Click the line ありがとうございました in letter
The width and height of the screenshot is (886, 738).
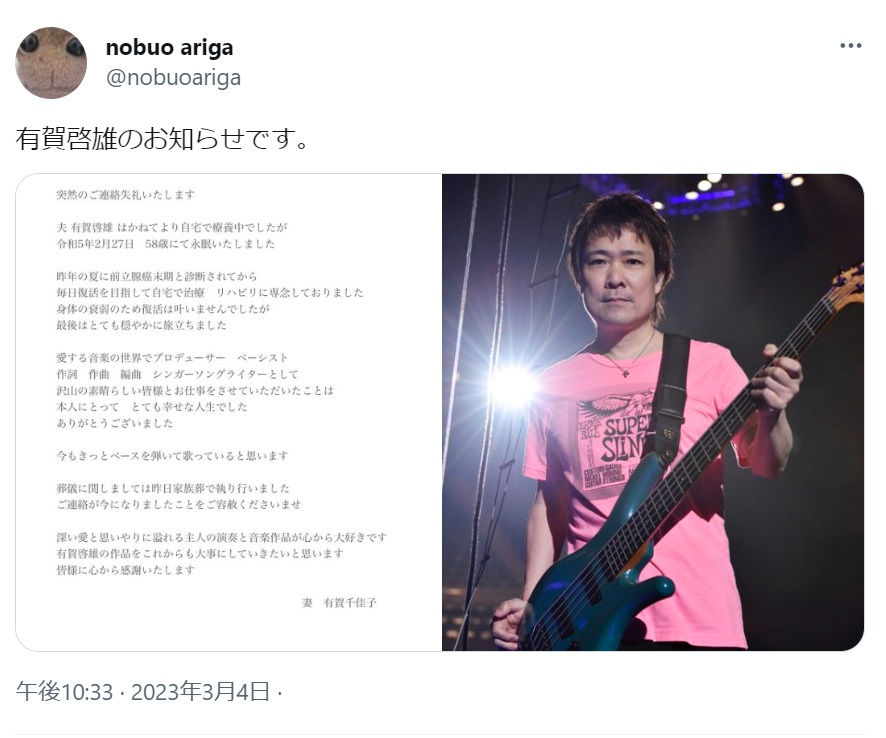coord(115,423)
